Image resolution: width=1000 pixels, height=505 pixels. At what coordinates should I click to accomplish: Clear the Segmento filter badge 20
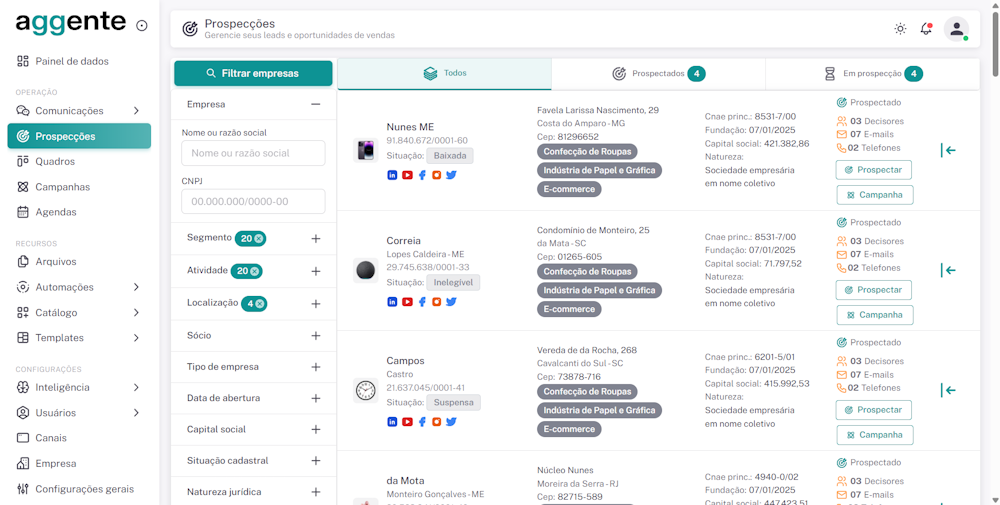(x=258, y=238)
